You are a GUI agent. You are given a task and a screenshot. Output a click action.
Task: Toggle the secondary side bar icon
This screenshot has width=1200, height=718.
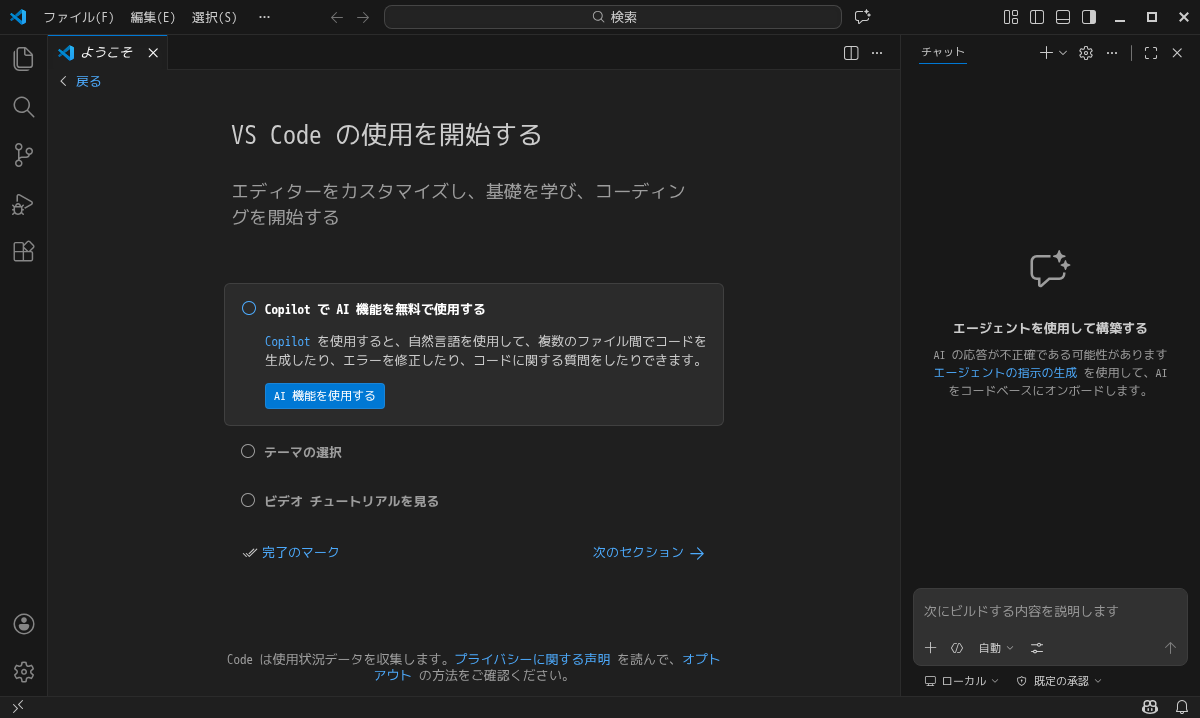click(1089, 17)
